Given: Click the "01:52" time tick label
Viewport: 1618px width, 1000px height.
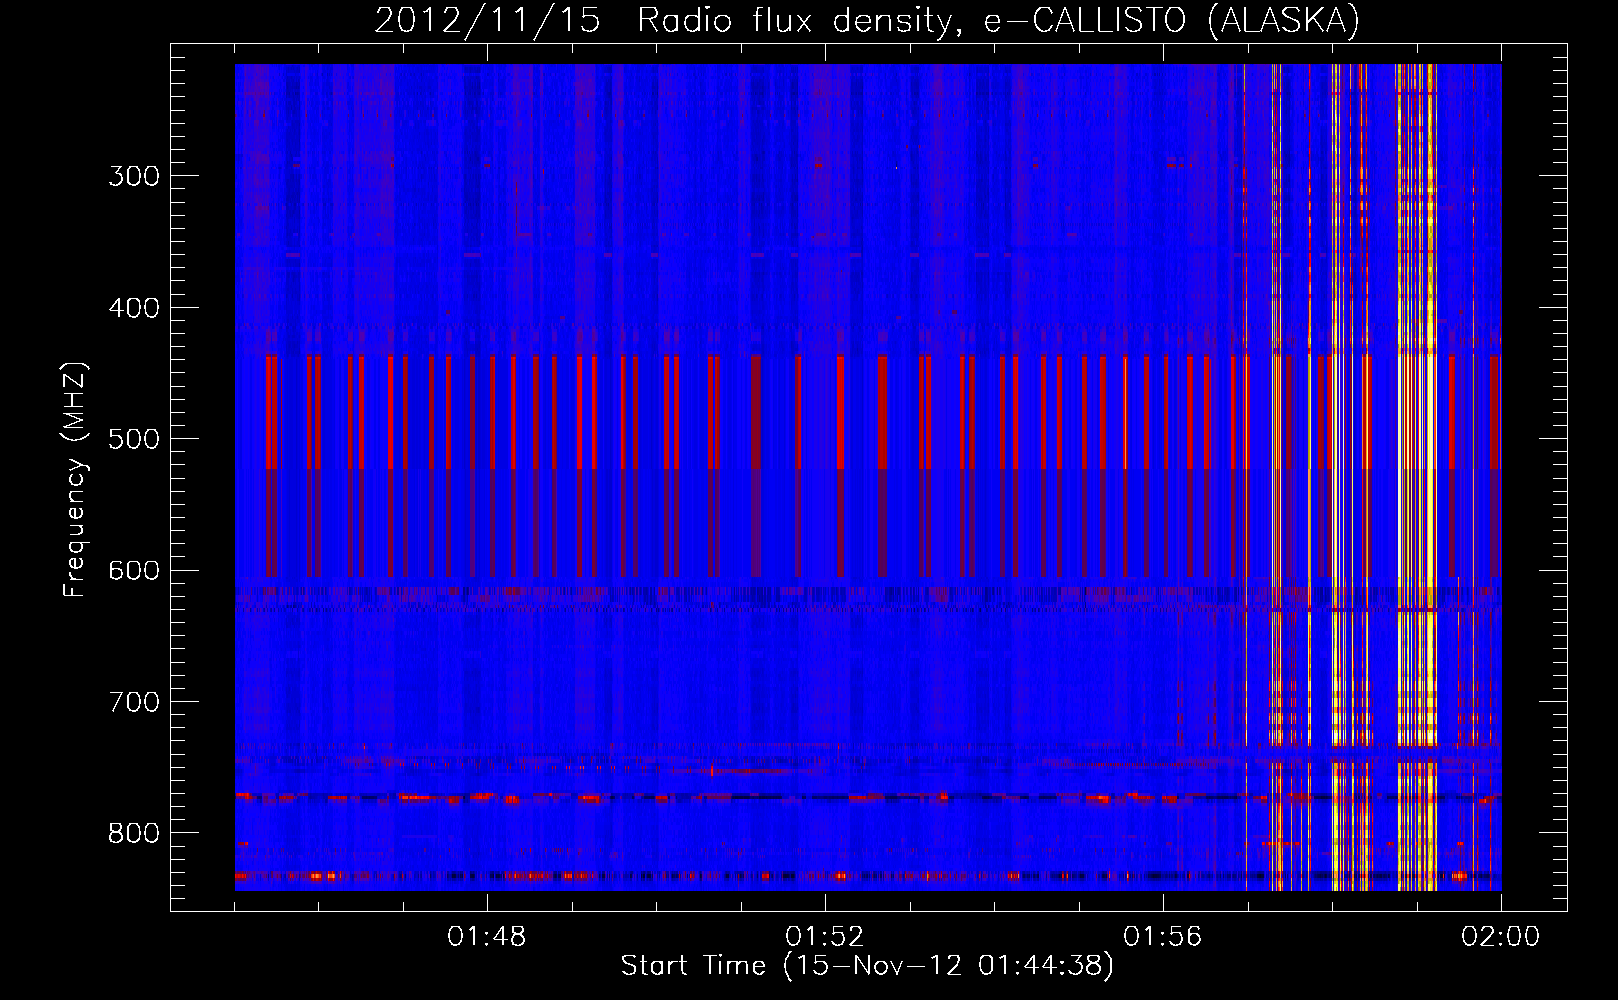Looking at the screenshot, I should click(x=825, y=937).
